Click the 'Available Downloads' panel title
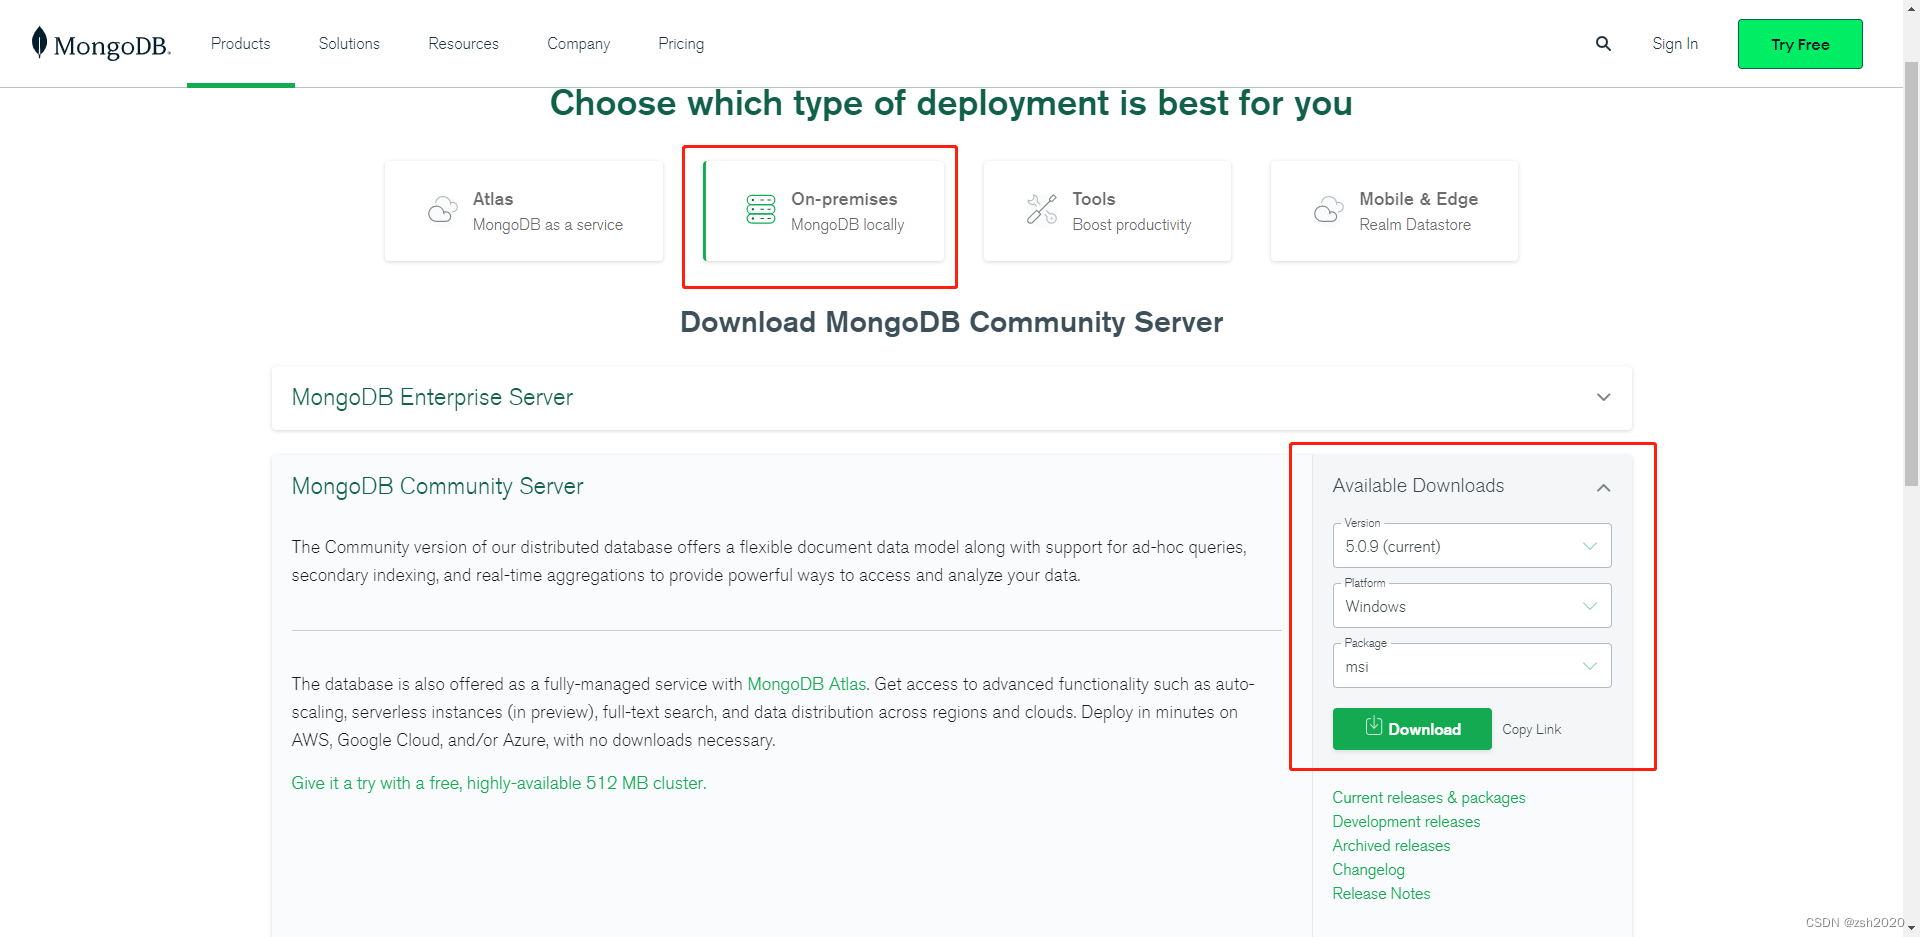 point(1418,485)
